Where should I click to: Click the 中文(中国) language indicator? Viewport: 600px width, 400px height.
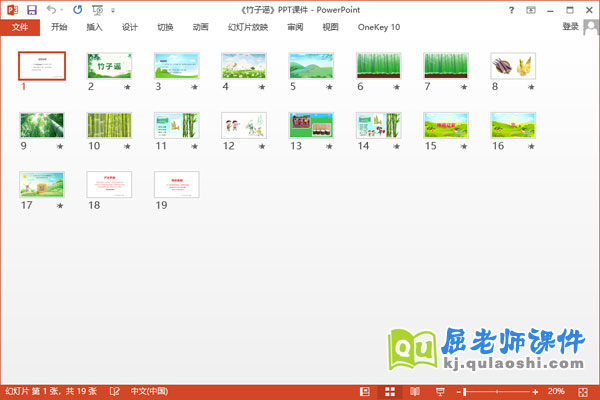click(x=149, y=391)
